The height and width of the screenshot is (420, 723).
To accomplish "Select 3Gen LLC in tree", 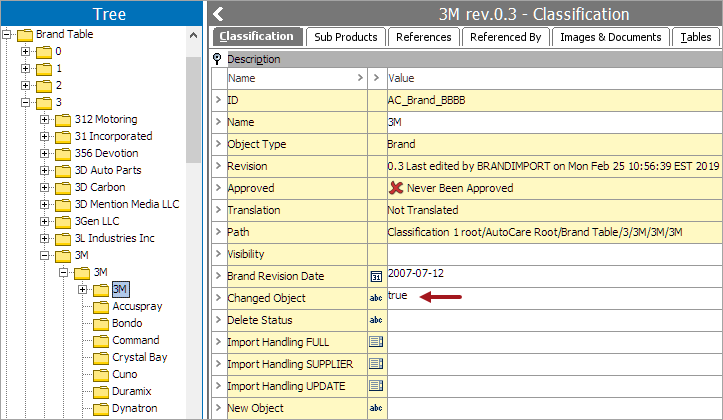I will click(x=97, y=221).
